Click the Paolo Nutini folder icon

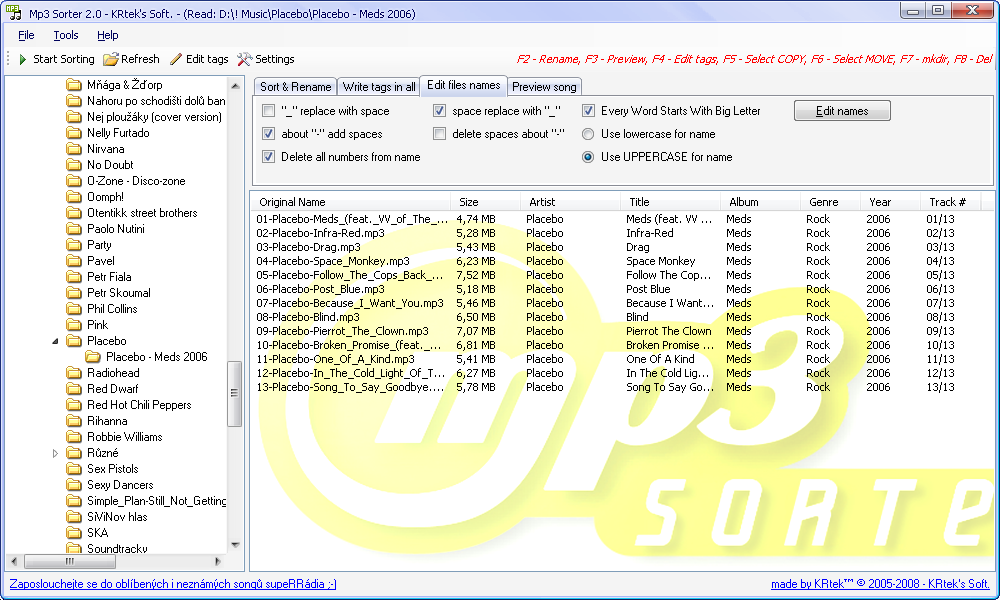click(74, 229)
